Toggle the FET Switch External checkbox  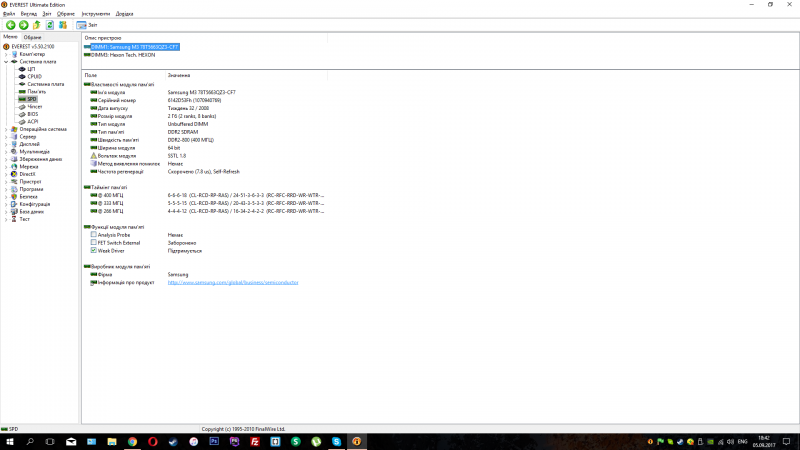pos(93,242)
